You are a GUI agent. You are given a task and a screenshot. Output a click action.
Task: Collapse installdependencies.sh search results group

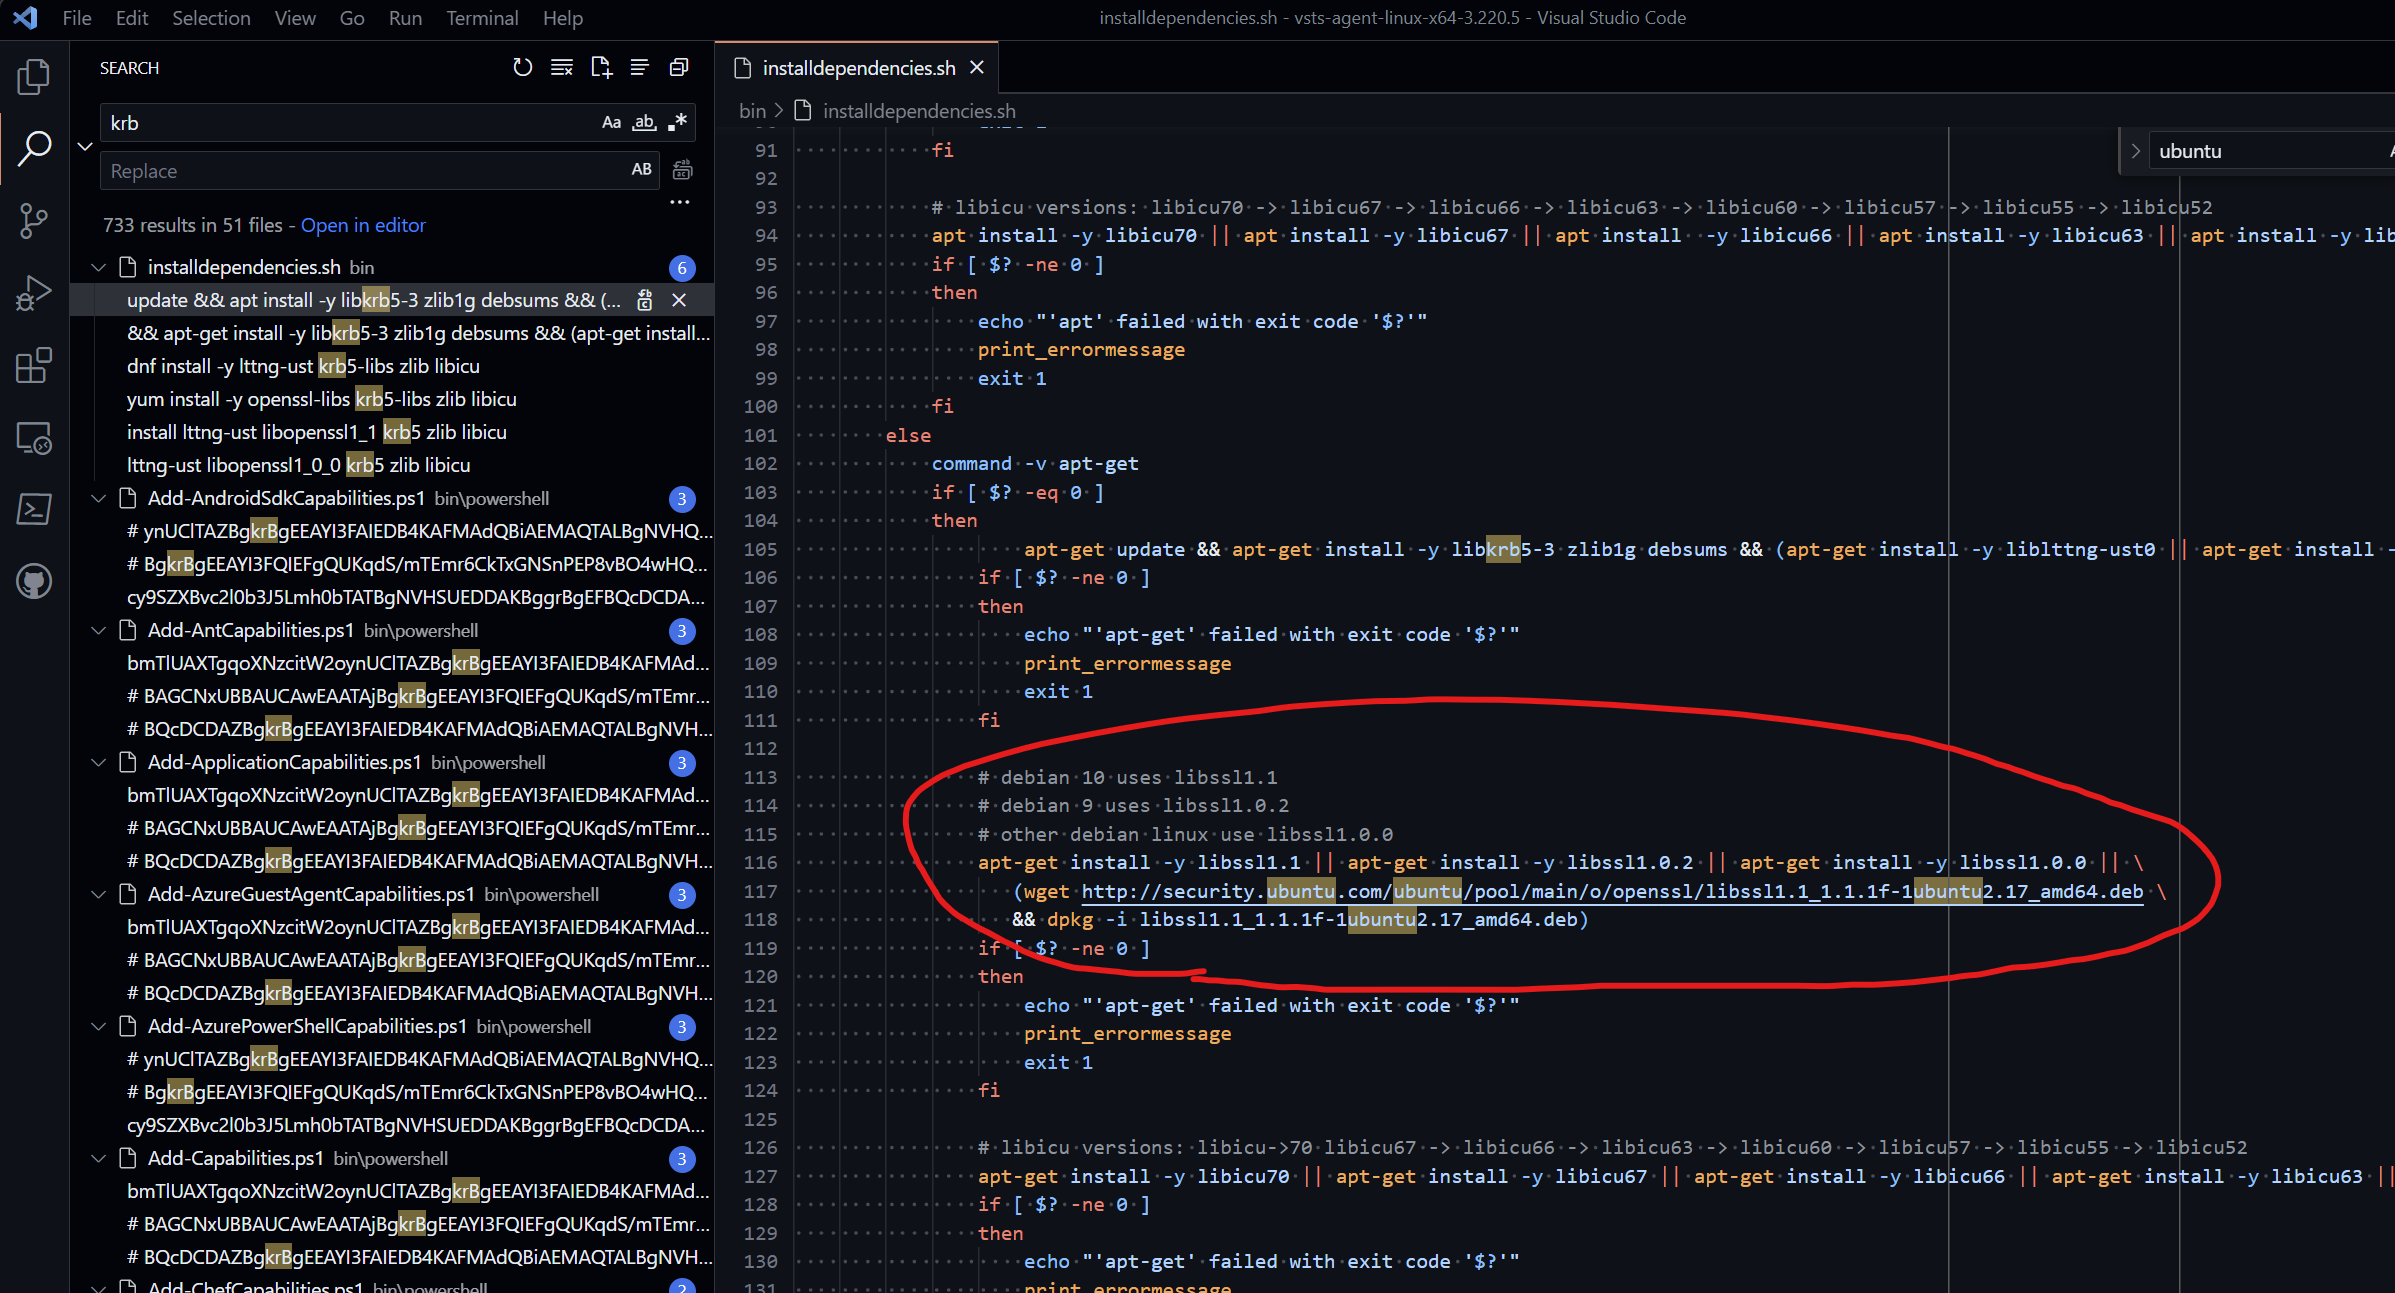99,267
